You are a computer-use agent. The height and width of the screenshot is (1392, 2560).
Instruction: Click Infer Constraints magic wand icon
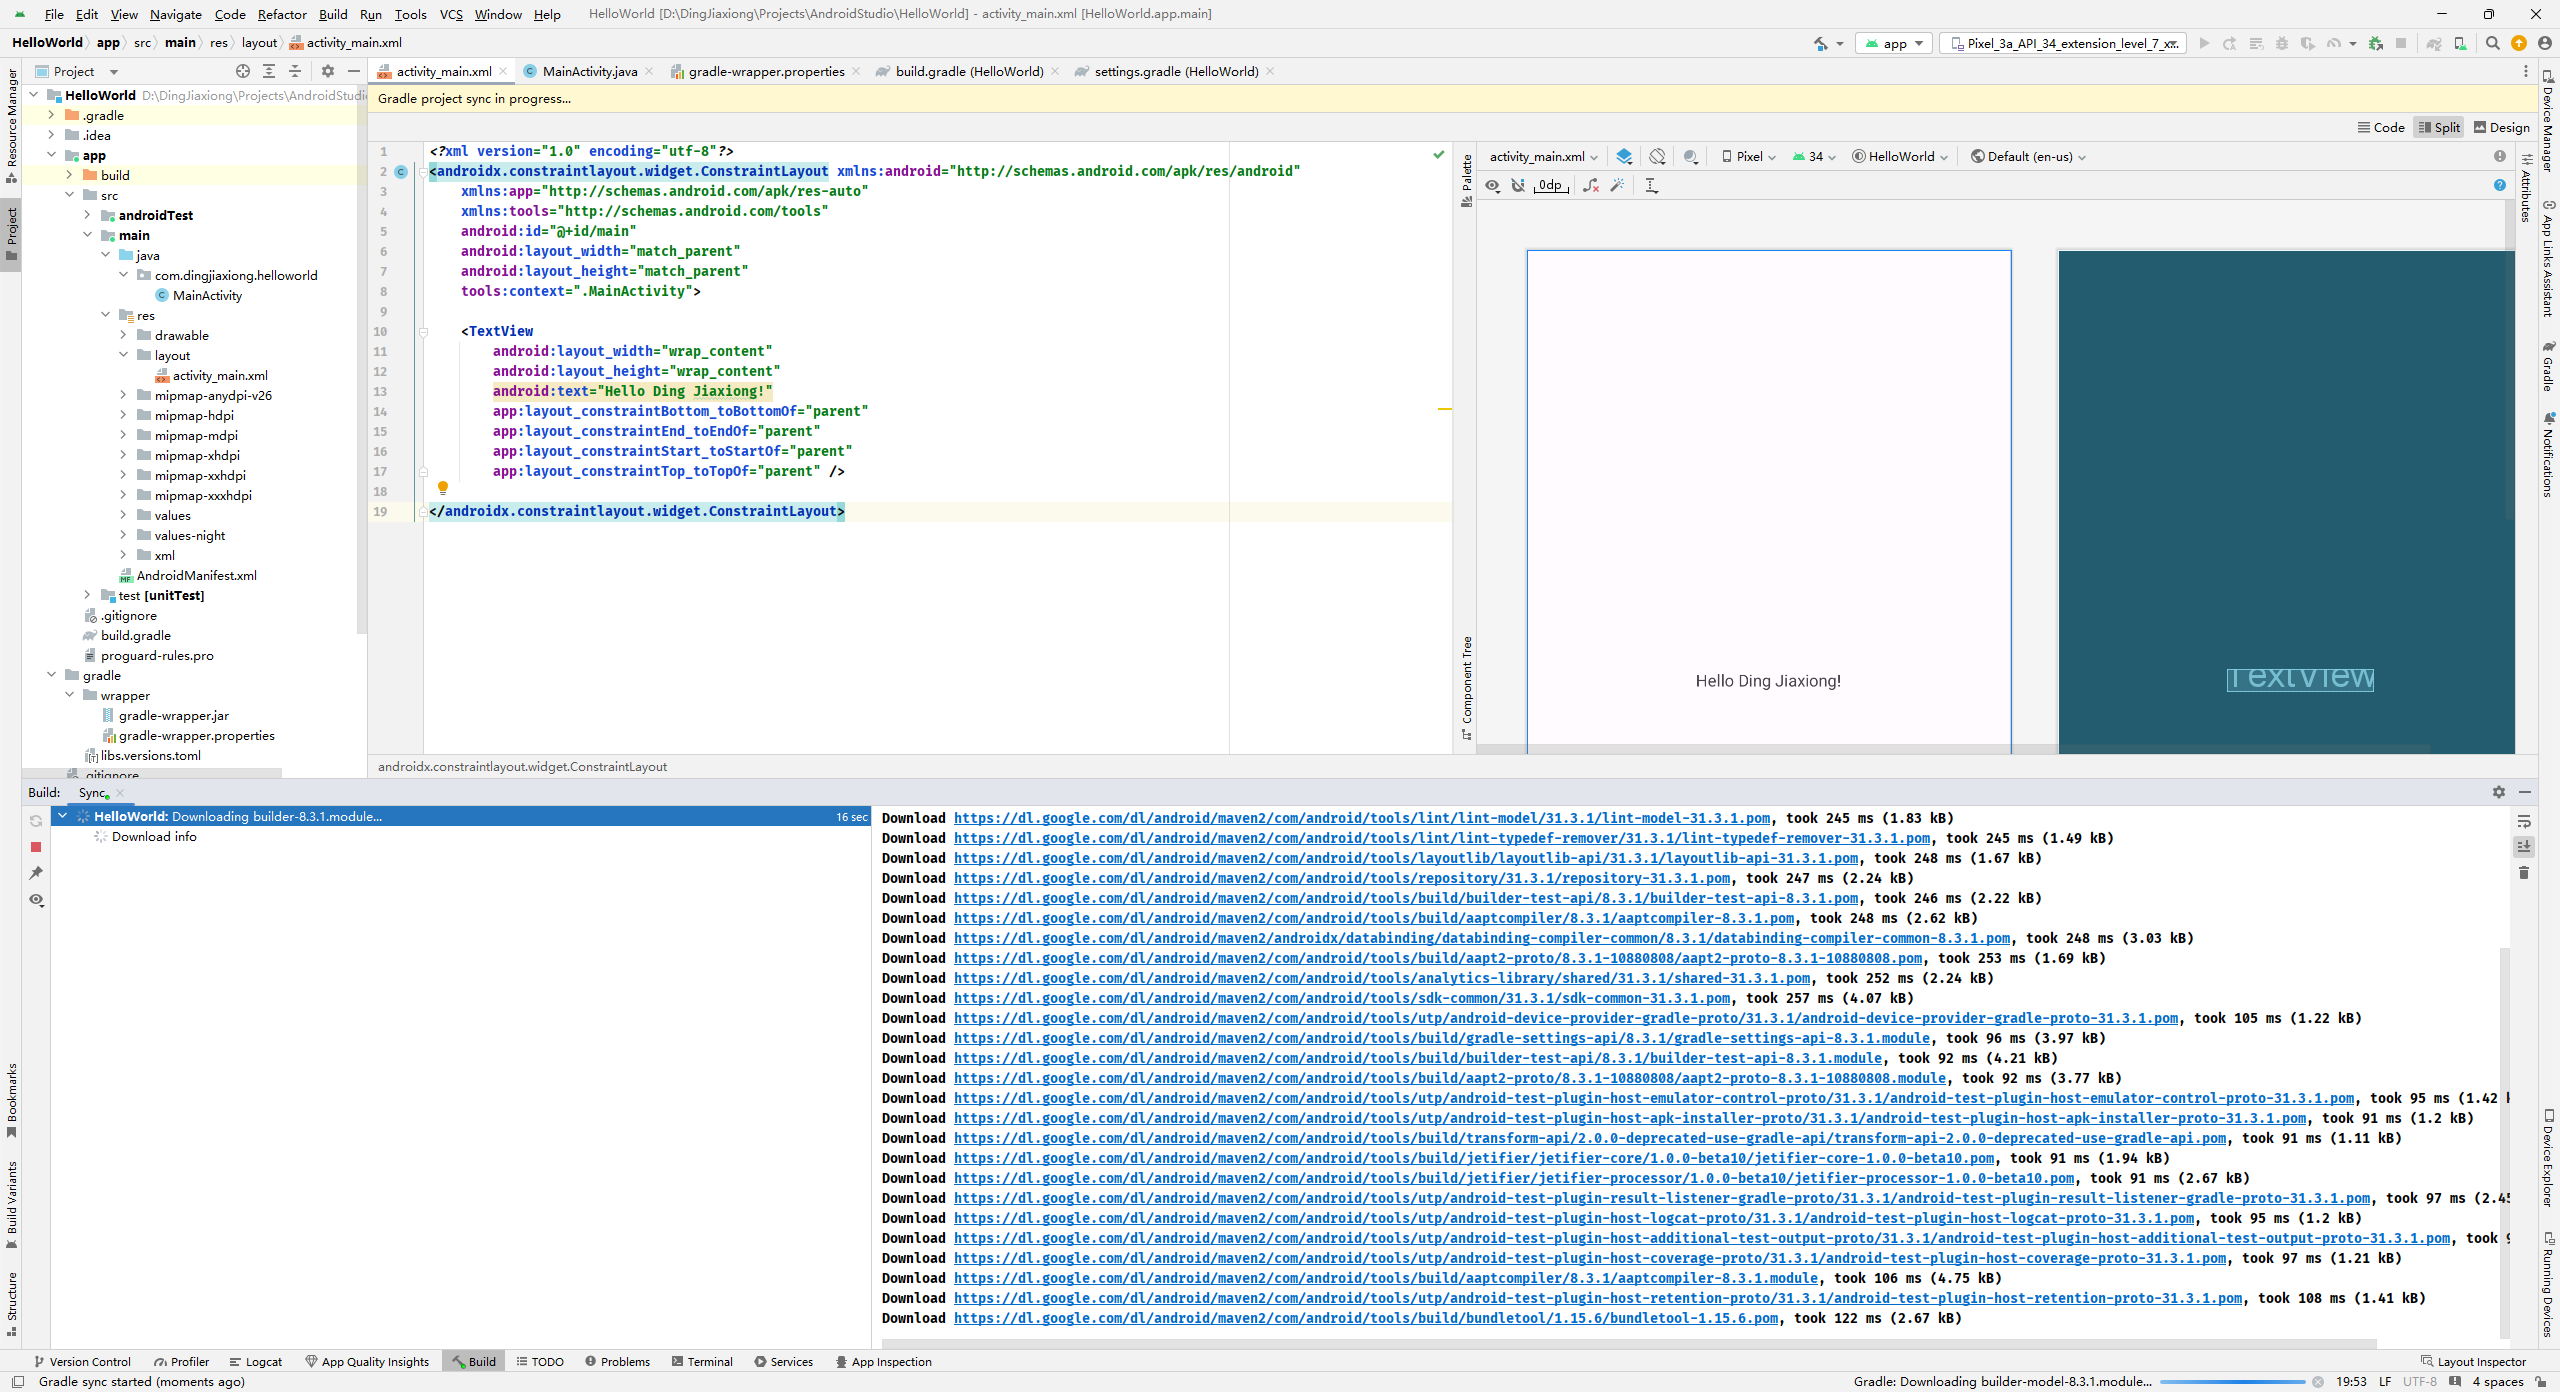1617,185
